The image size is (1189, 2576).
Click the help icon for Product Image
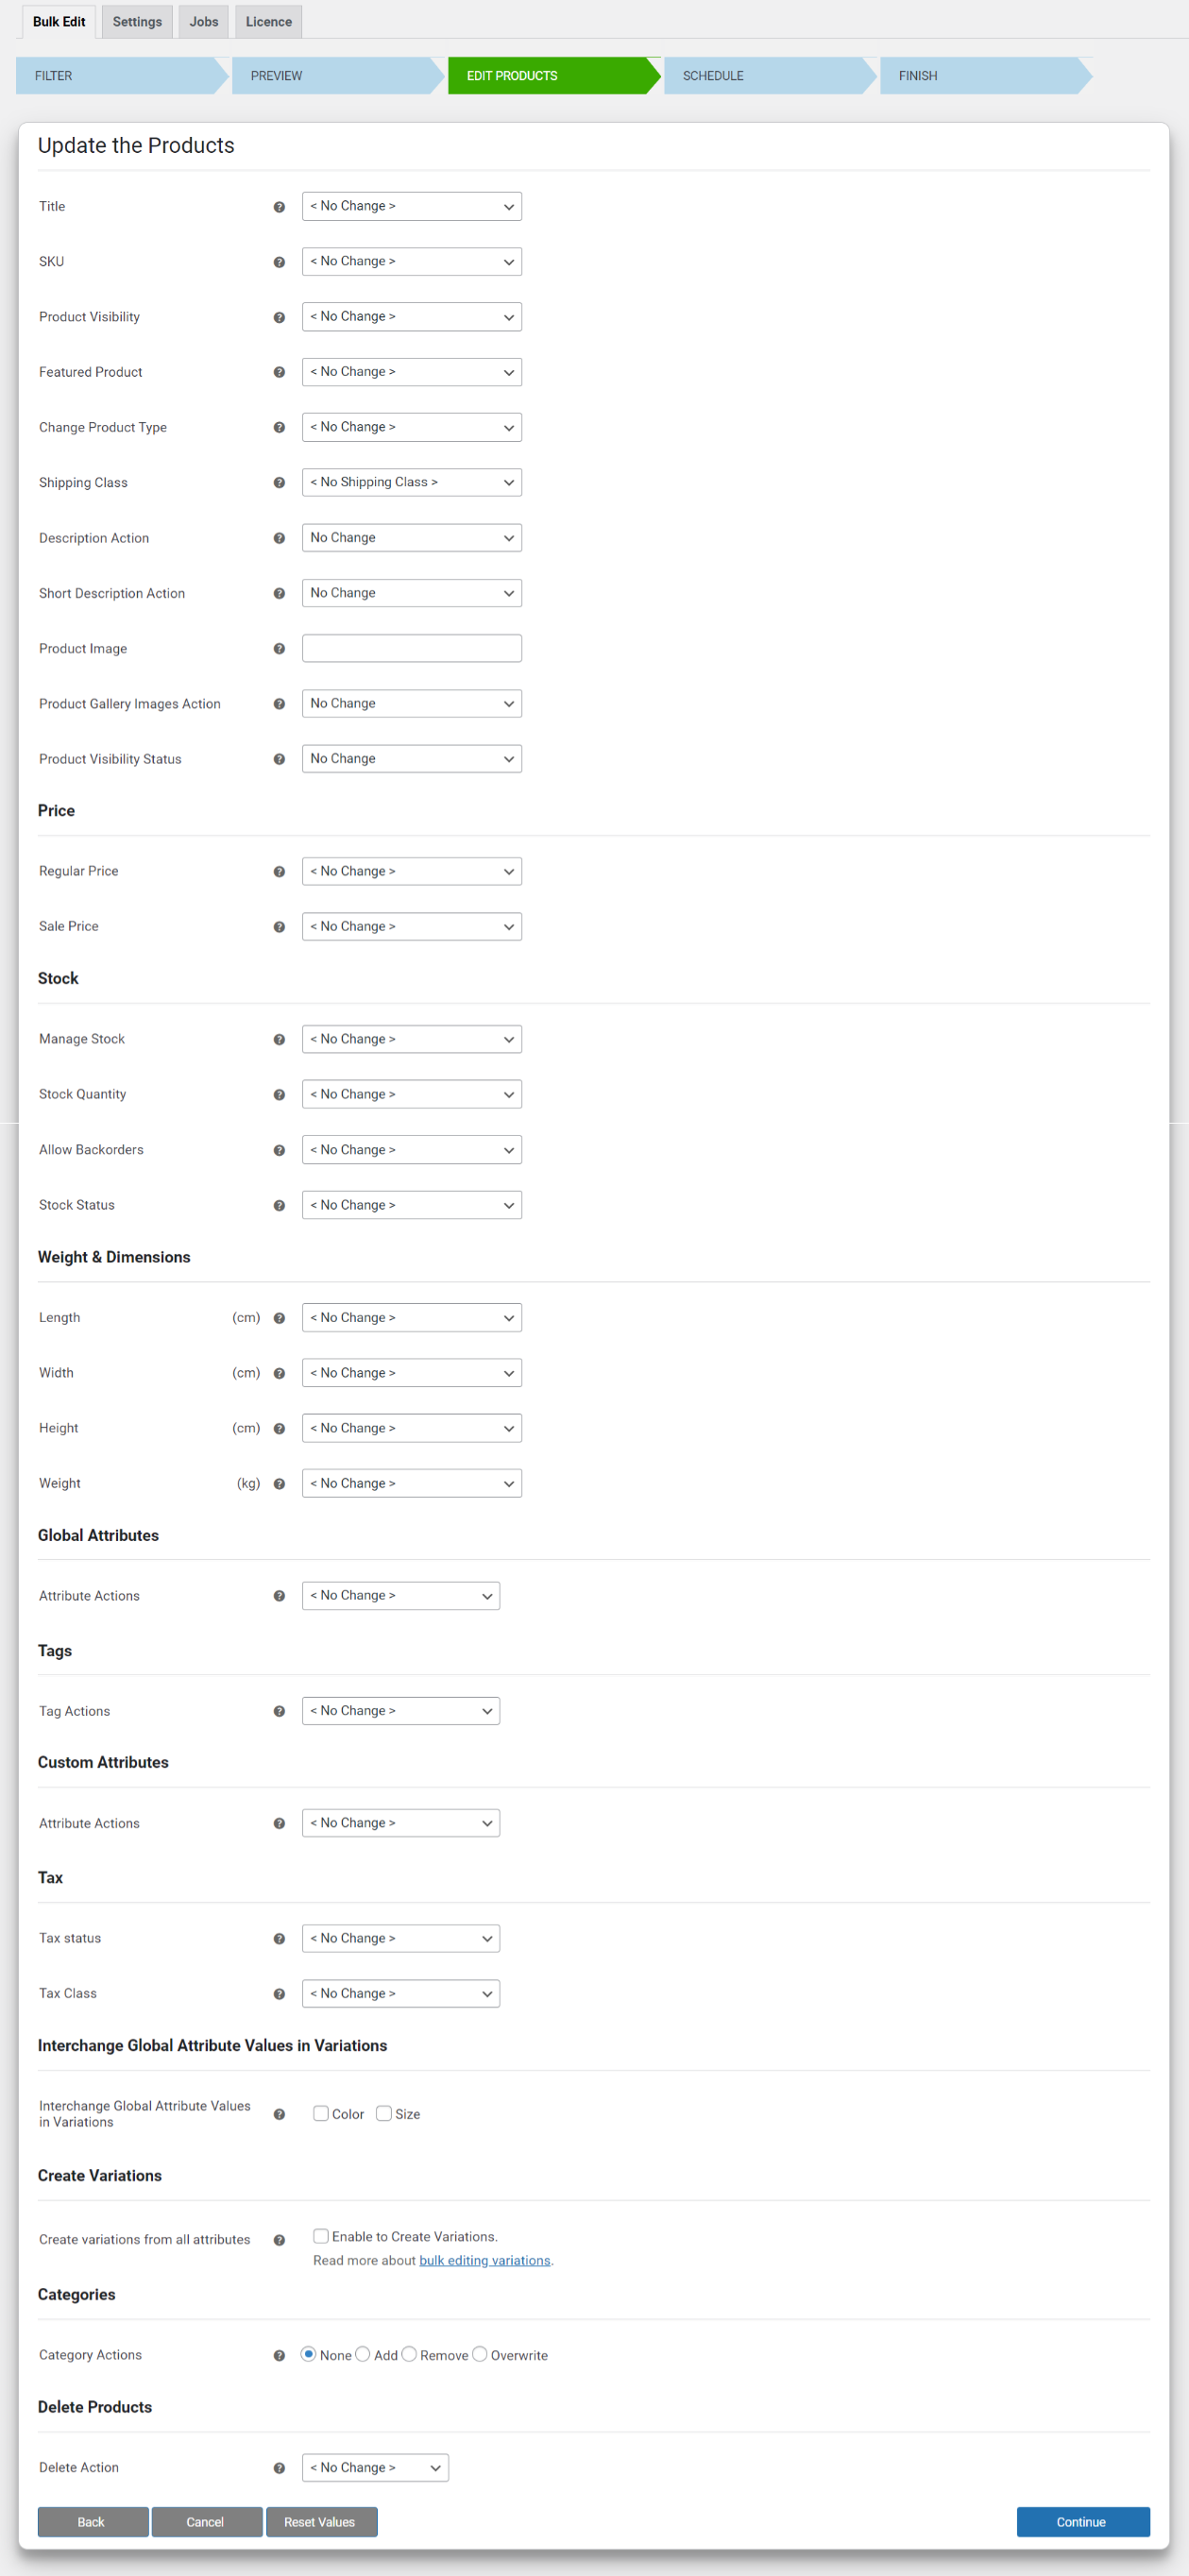click(279, 649)
